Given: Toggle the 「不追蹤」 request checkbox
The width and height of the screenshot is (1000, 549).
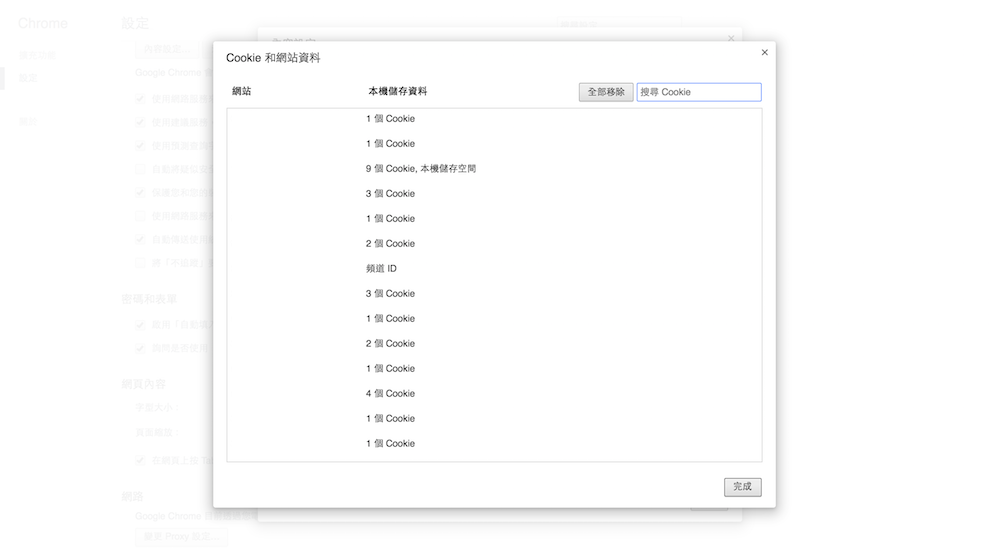Looking at the screenshot, I should point(141,263).
